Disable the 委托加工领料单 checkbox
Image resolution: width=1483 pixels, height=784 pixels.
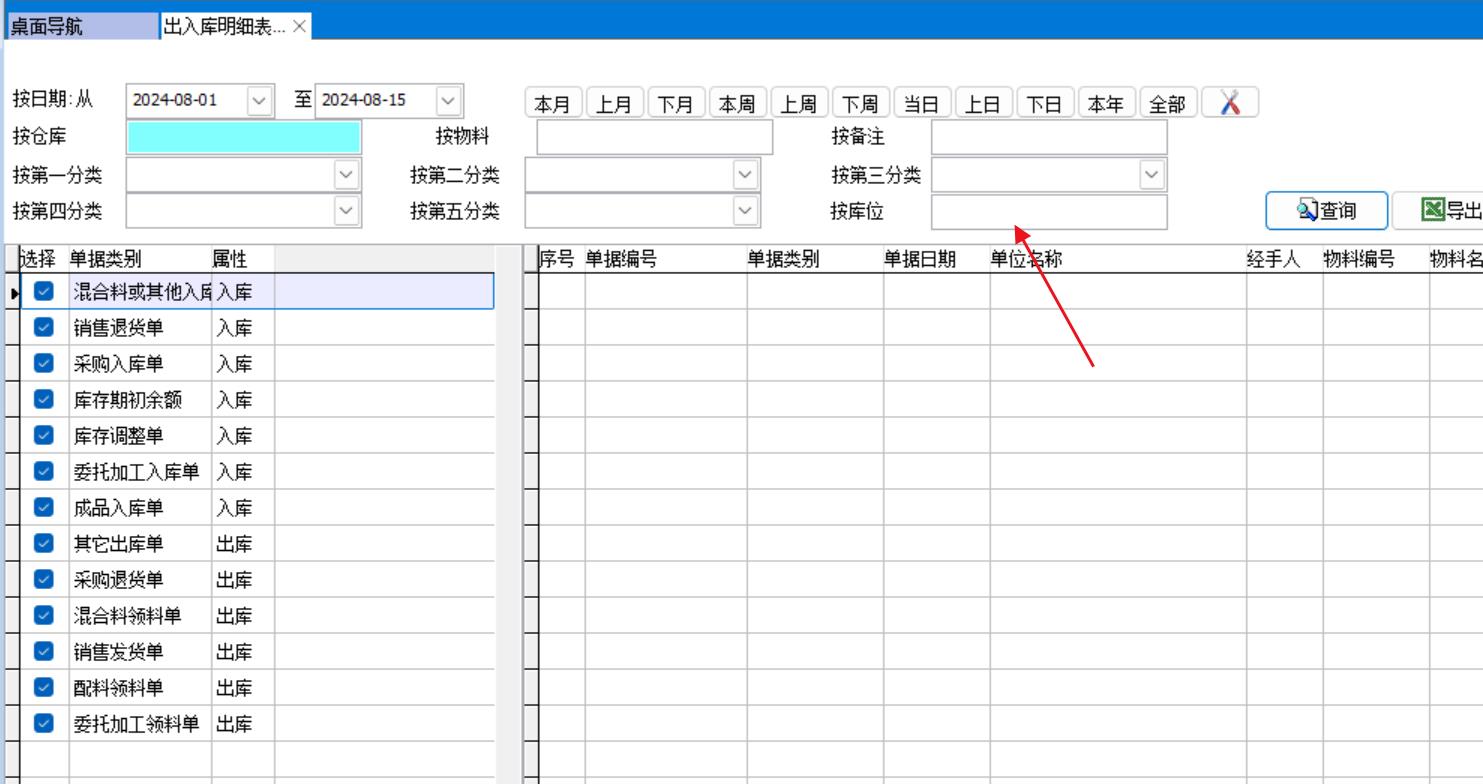pyautogui.click(x=43, y=723)
